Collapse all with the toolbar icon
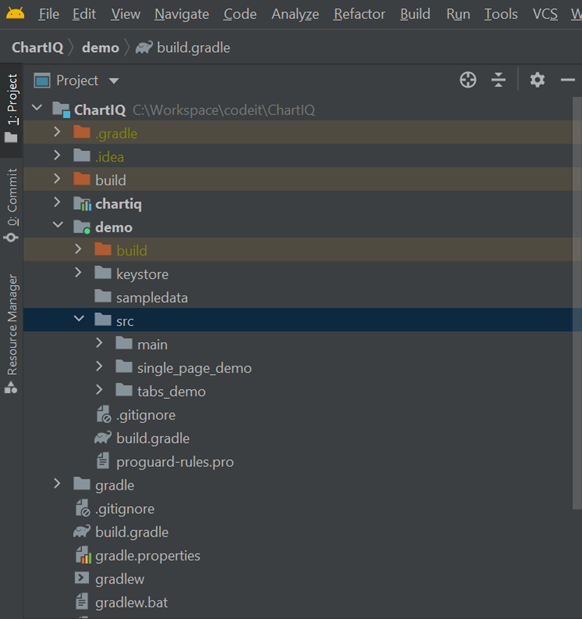The height and width of the screenshot is (619, 582). (x=498, y=80)
